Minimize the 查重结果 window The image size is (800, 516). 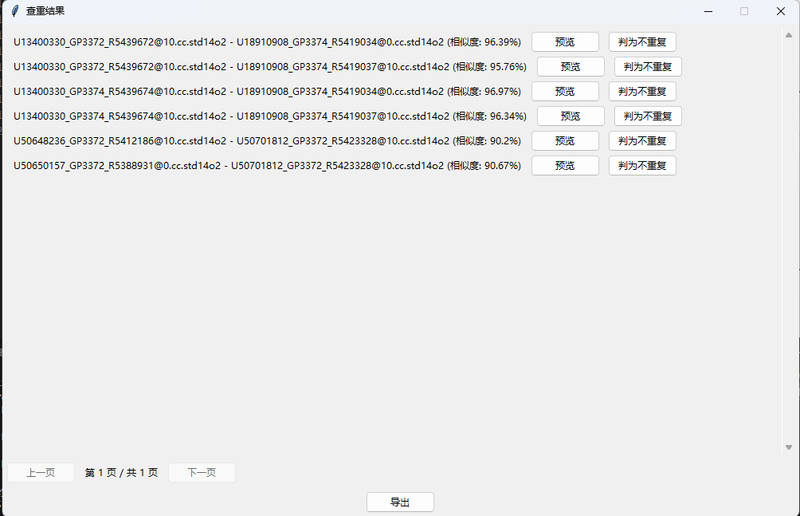pyautogui.click(x=708, y=11)
